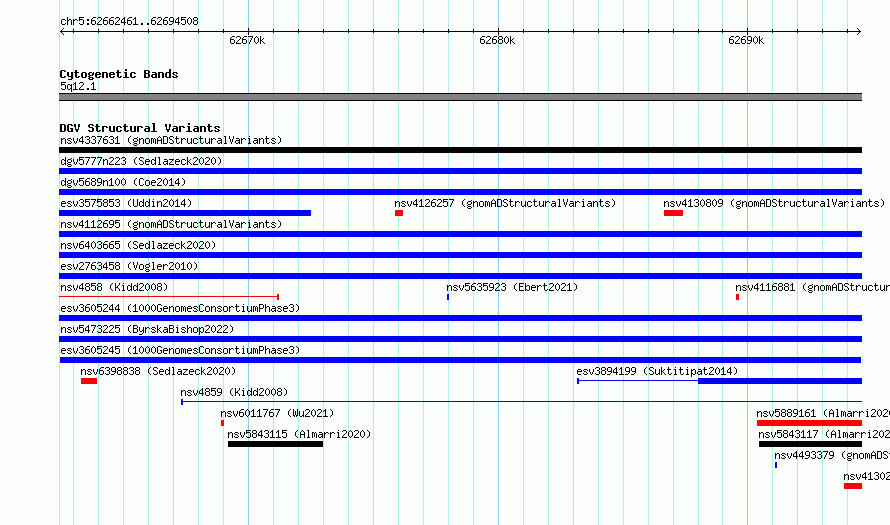This screenshot has height=525, width=890.
Task: Click the small red nsv6011767 marker
Action: [x=222, y=423]
